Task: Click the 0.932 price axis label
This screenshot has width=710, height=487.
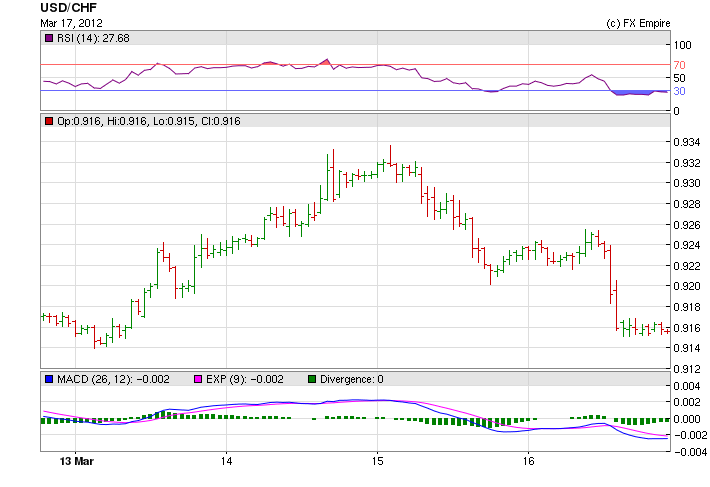Action: click(x=686, y=163)
